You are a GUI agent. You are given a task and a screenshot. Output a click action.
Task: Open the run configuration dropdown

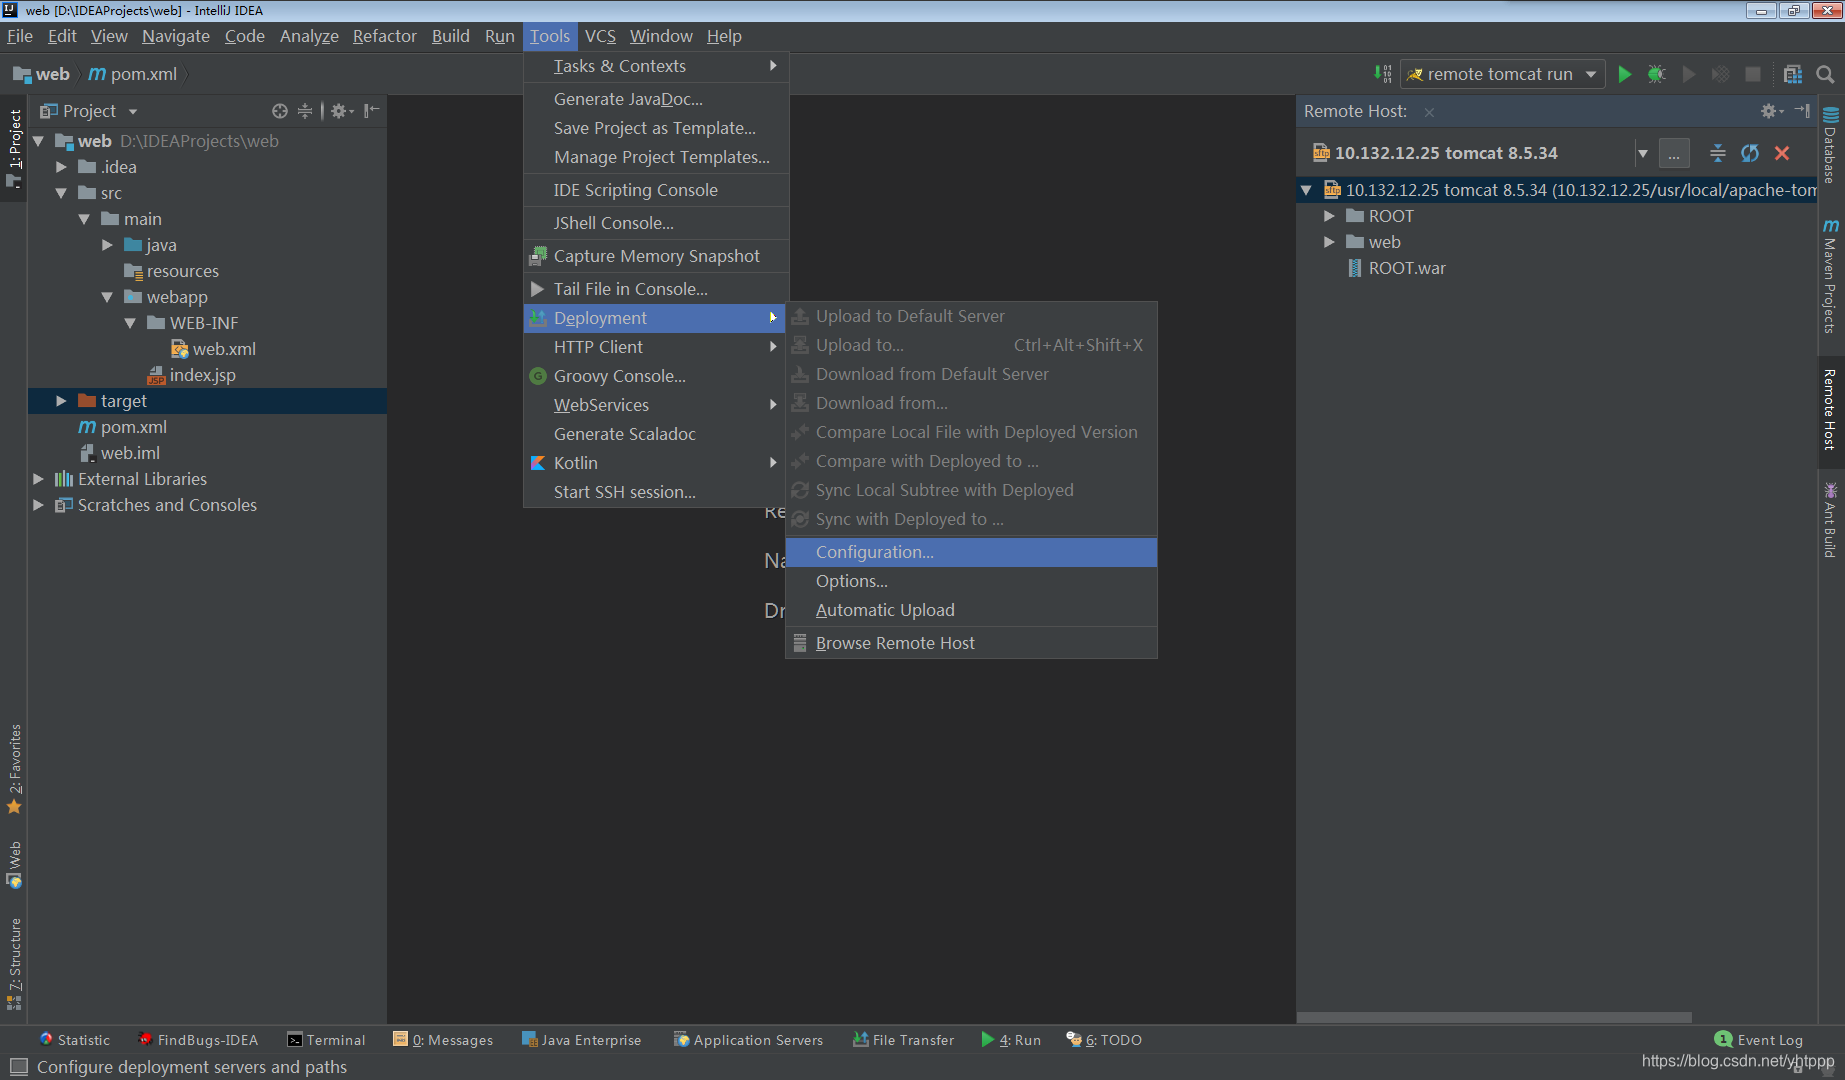click(1502, 74)
